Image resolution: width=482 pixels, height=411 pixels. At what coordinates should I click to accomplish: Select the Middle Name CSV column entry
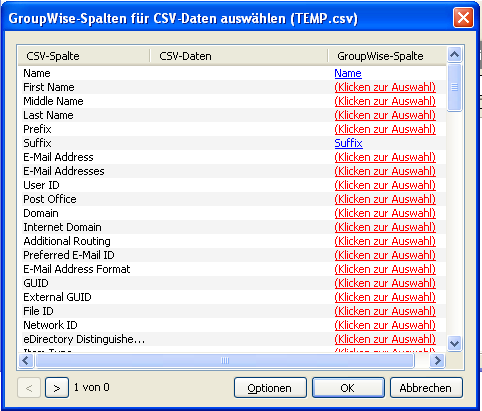(x=53, y=101)
